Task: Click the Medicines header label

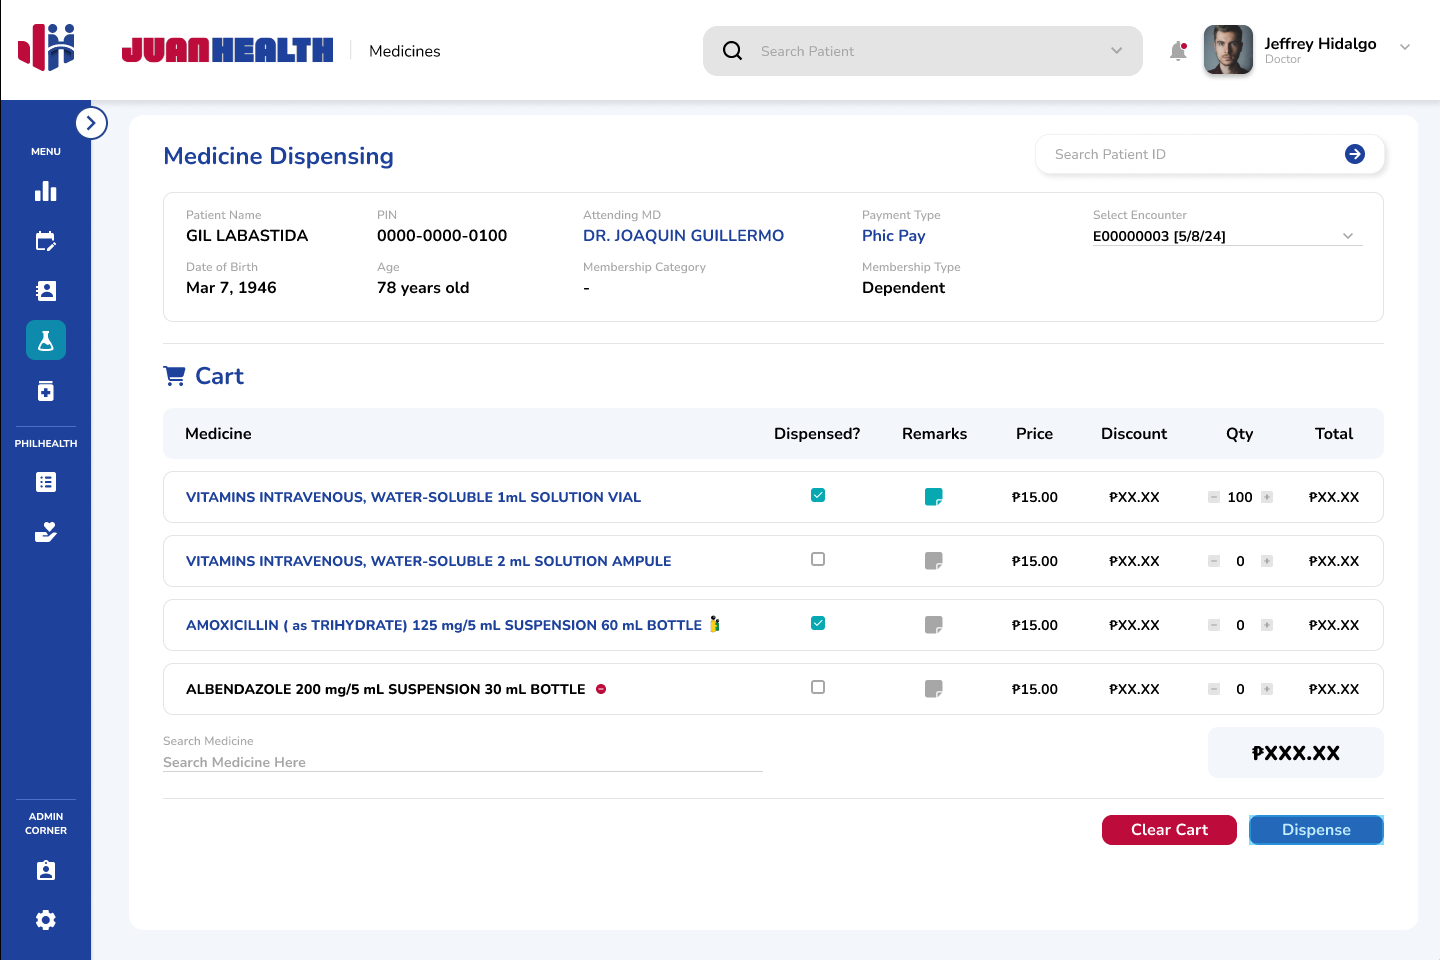Action: 404,51
